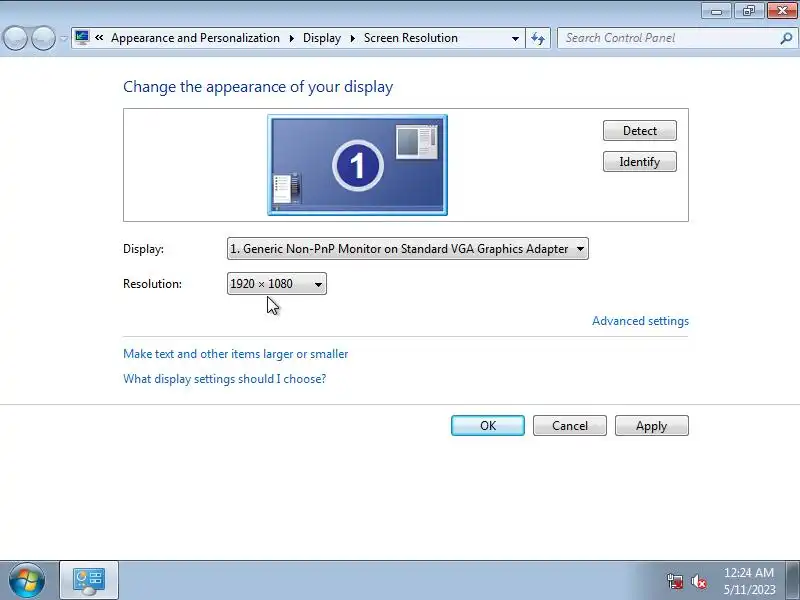The image size is (800, 600).
Task: Click the taskbar clock
Action: 749,581
